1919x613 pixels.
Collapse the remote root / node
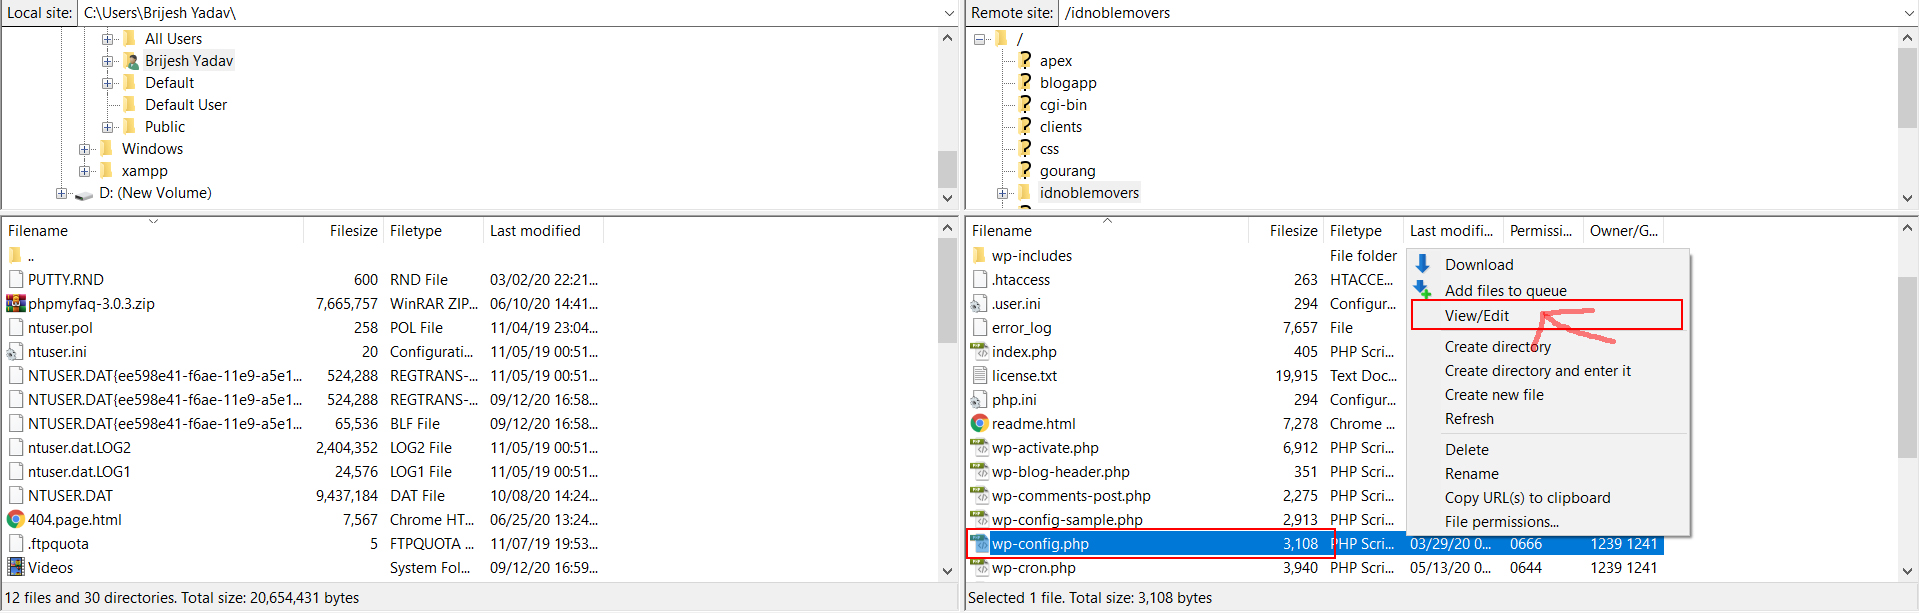click(979, 39)
